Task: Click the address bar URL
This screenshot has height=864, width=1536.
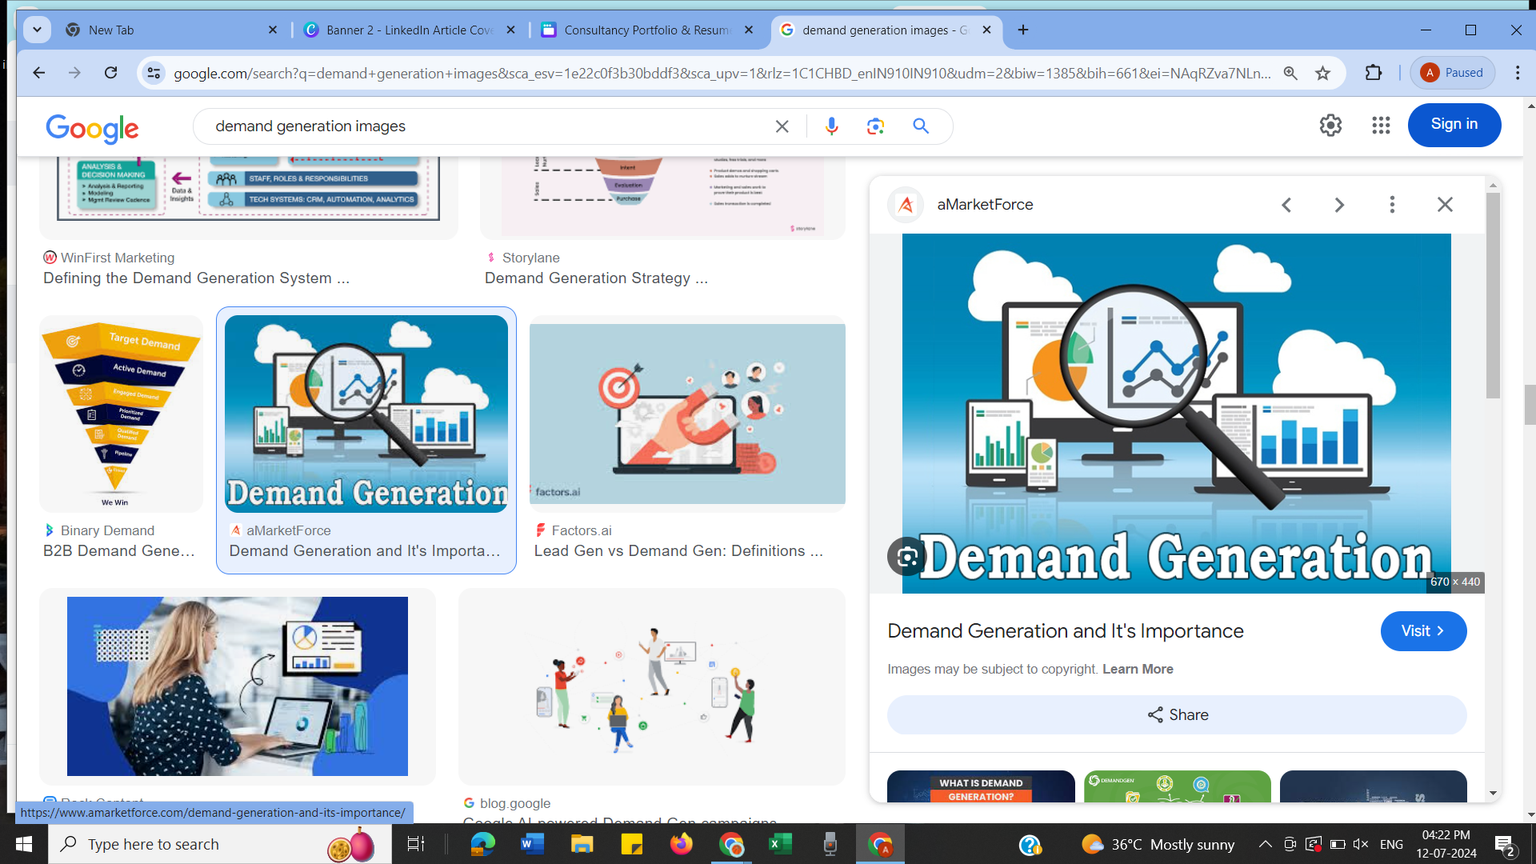Action: (722, 73)
